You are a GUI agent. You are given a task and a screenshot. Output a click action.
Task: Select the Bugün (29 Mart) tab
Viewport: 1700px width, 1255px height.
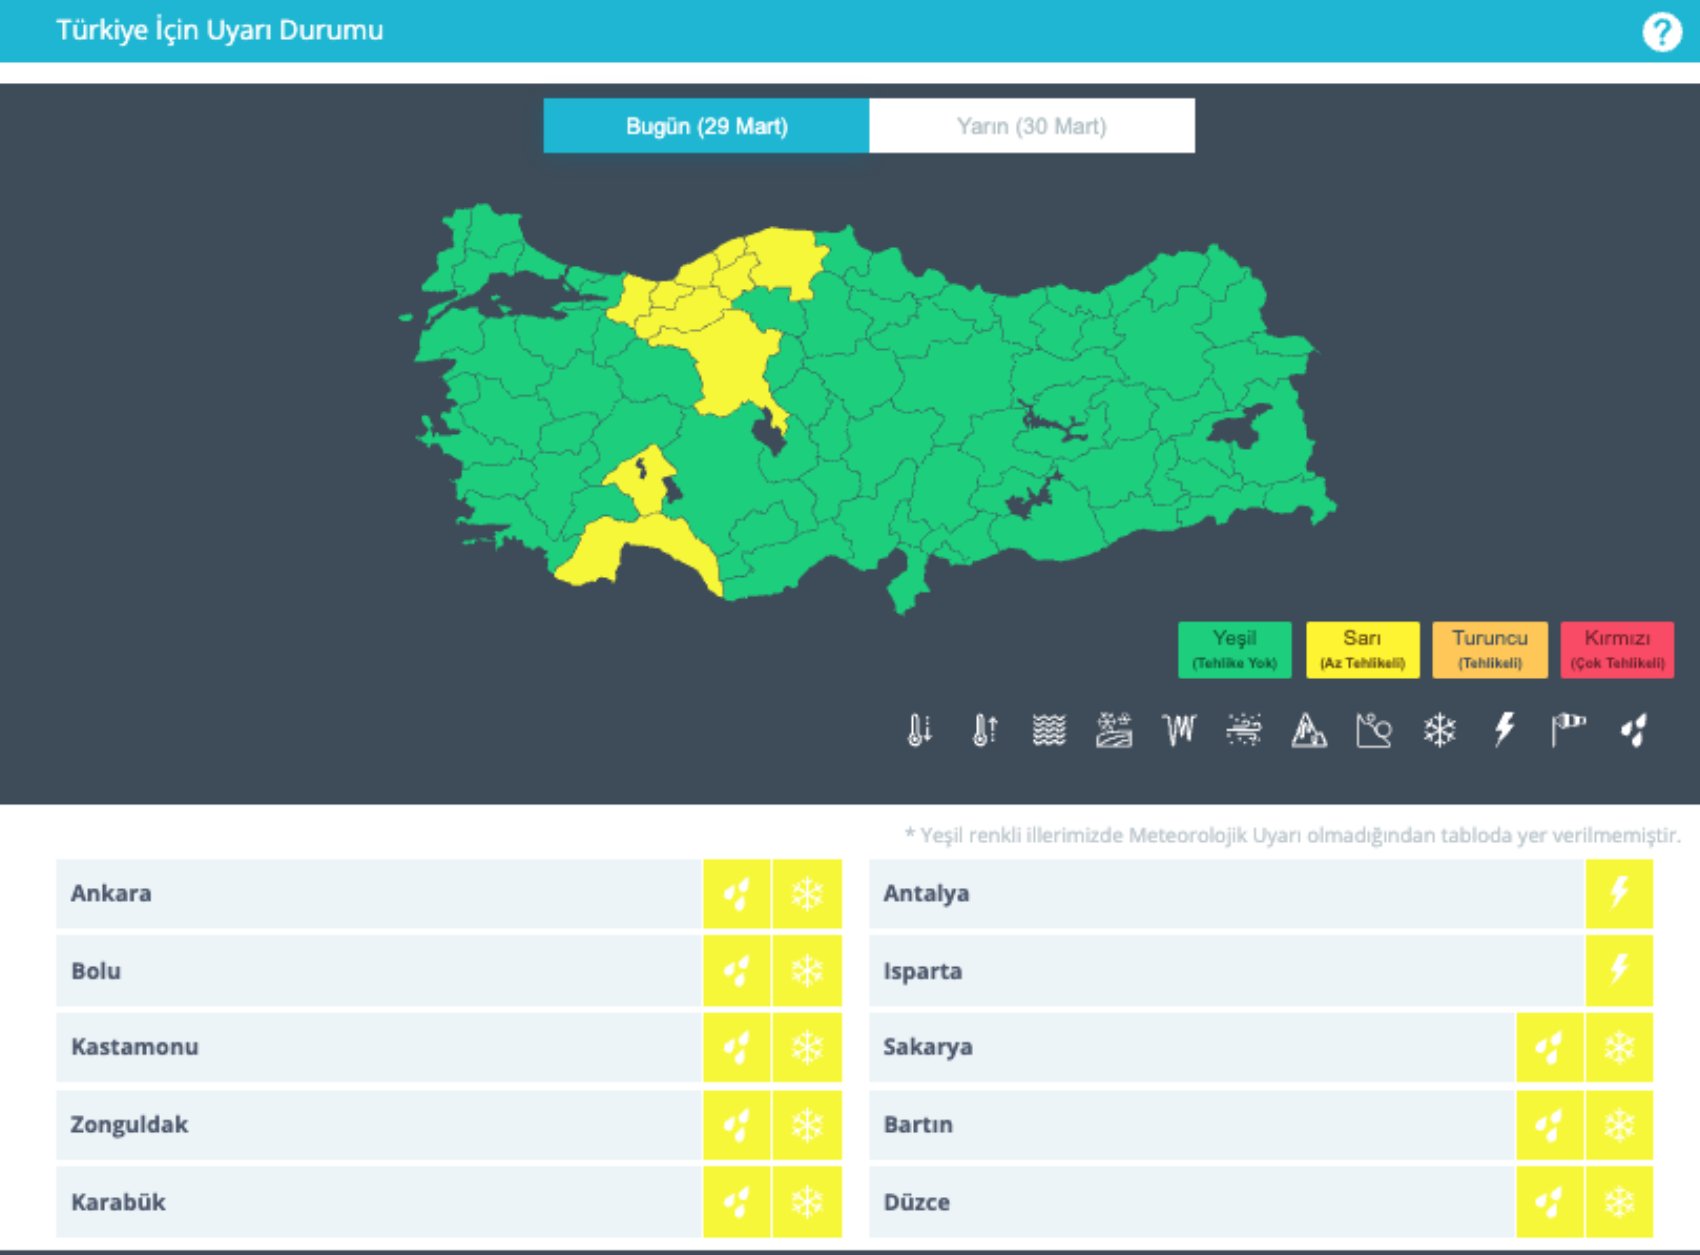706,126
